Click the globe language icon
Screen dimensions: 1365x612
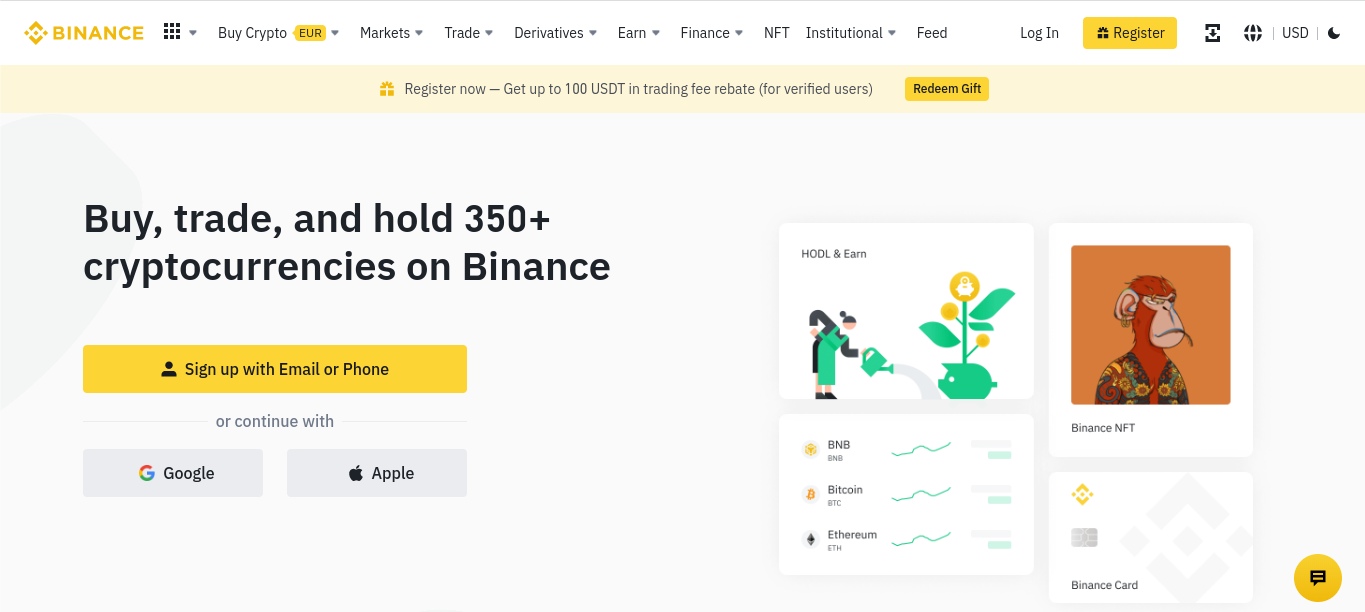[1252, 33]
